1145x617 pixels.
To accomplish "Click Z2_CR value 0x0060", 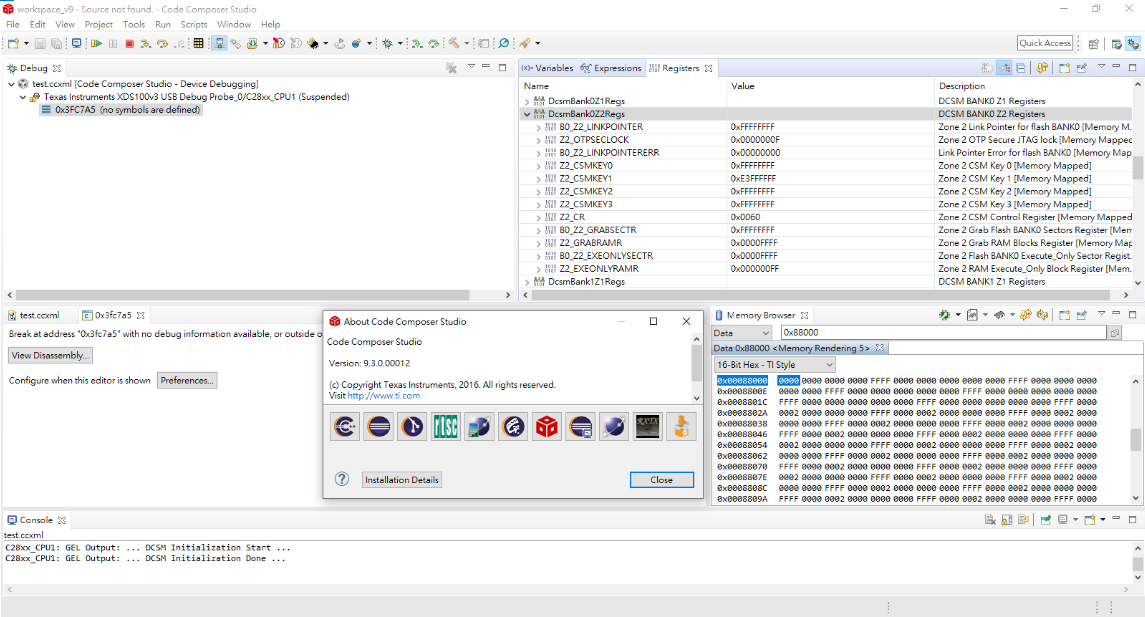I will click(746, 218).
